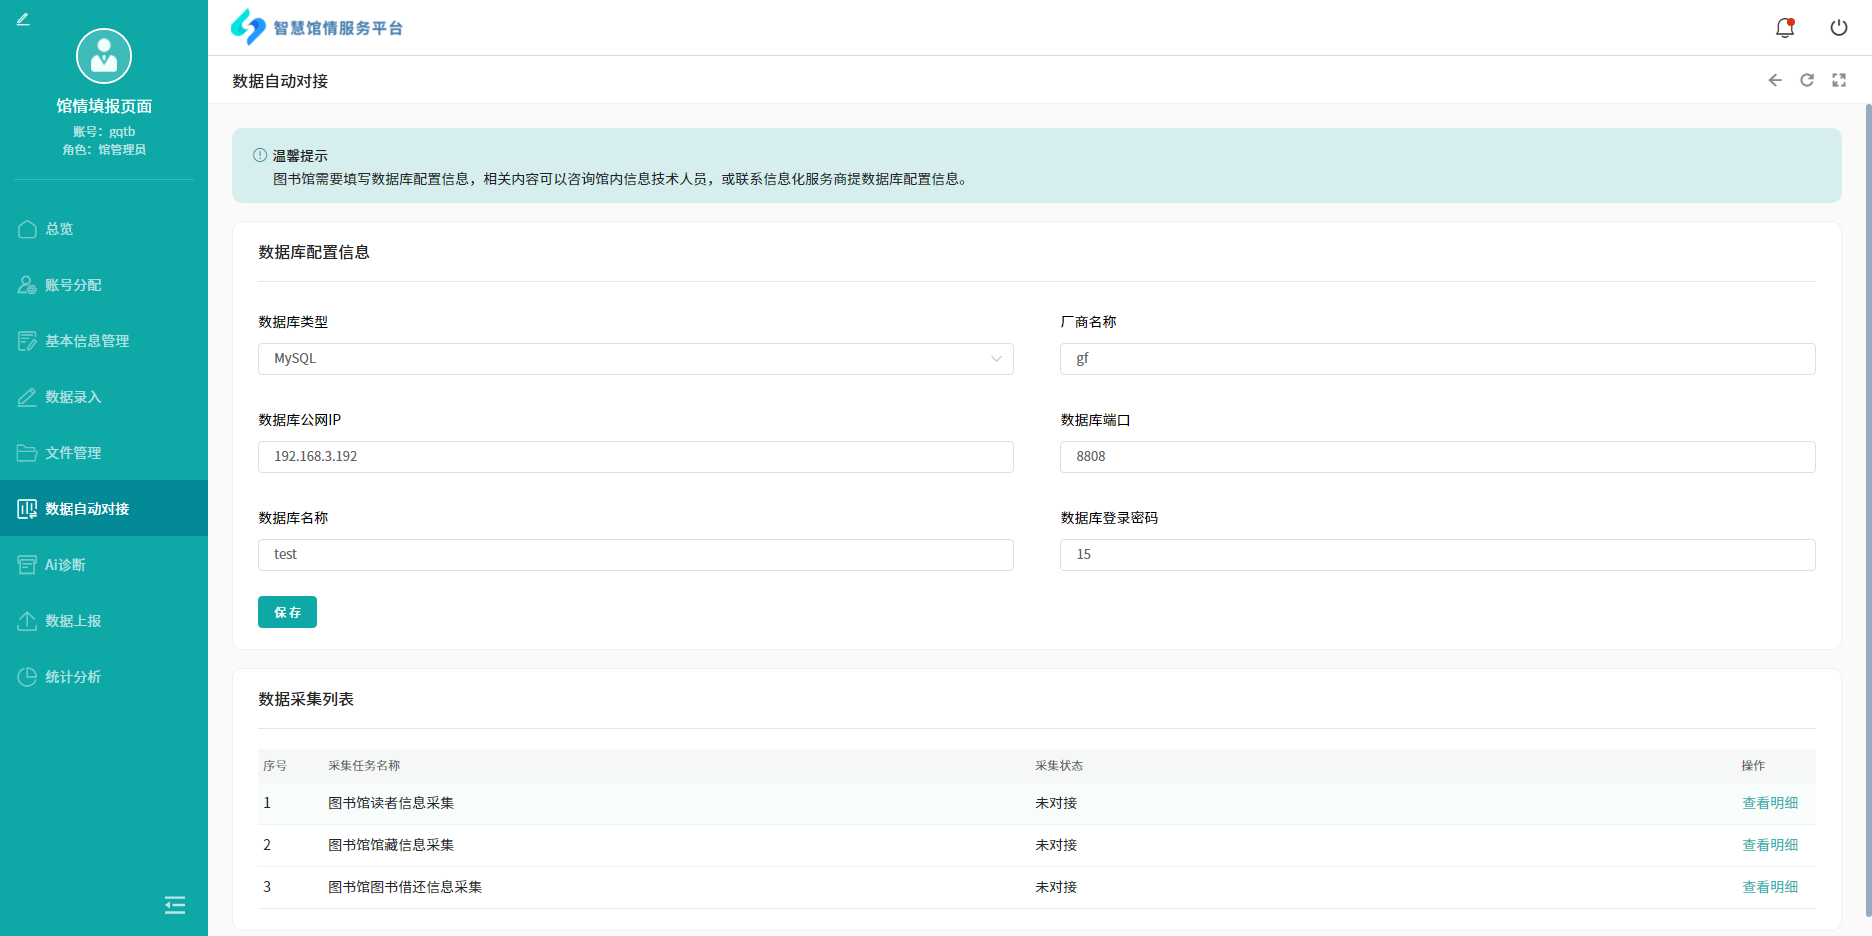View 查看明细 for 图书馆读者信息采集
Image resolution: width=1872 pixels, height=936 pixels.
1769,803
